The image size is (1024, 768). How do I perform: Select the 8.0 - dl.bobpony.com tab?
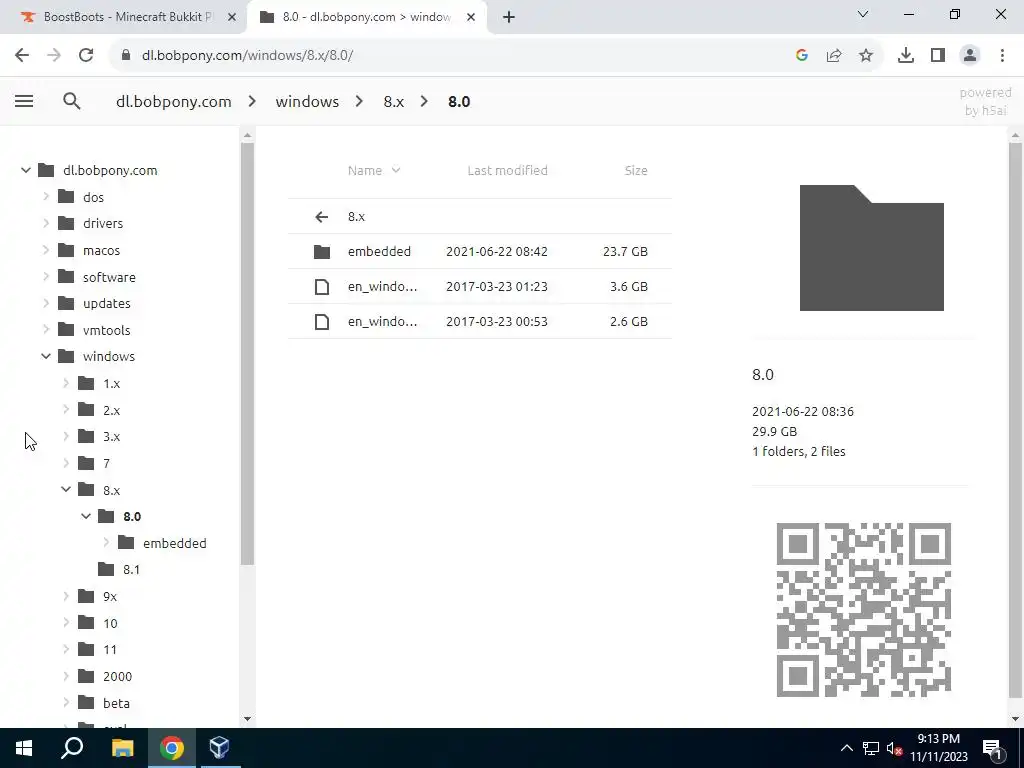tap(366, 17)
